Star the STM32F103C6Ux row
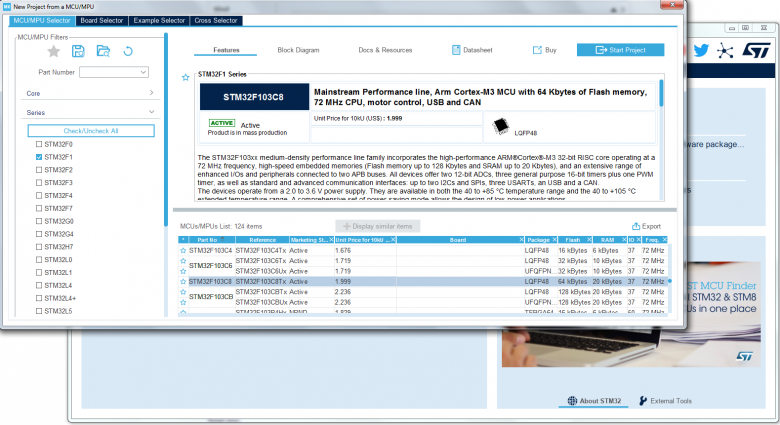The image size is (780, 425). pyautogui.click(x=183, y=271)
